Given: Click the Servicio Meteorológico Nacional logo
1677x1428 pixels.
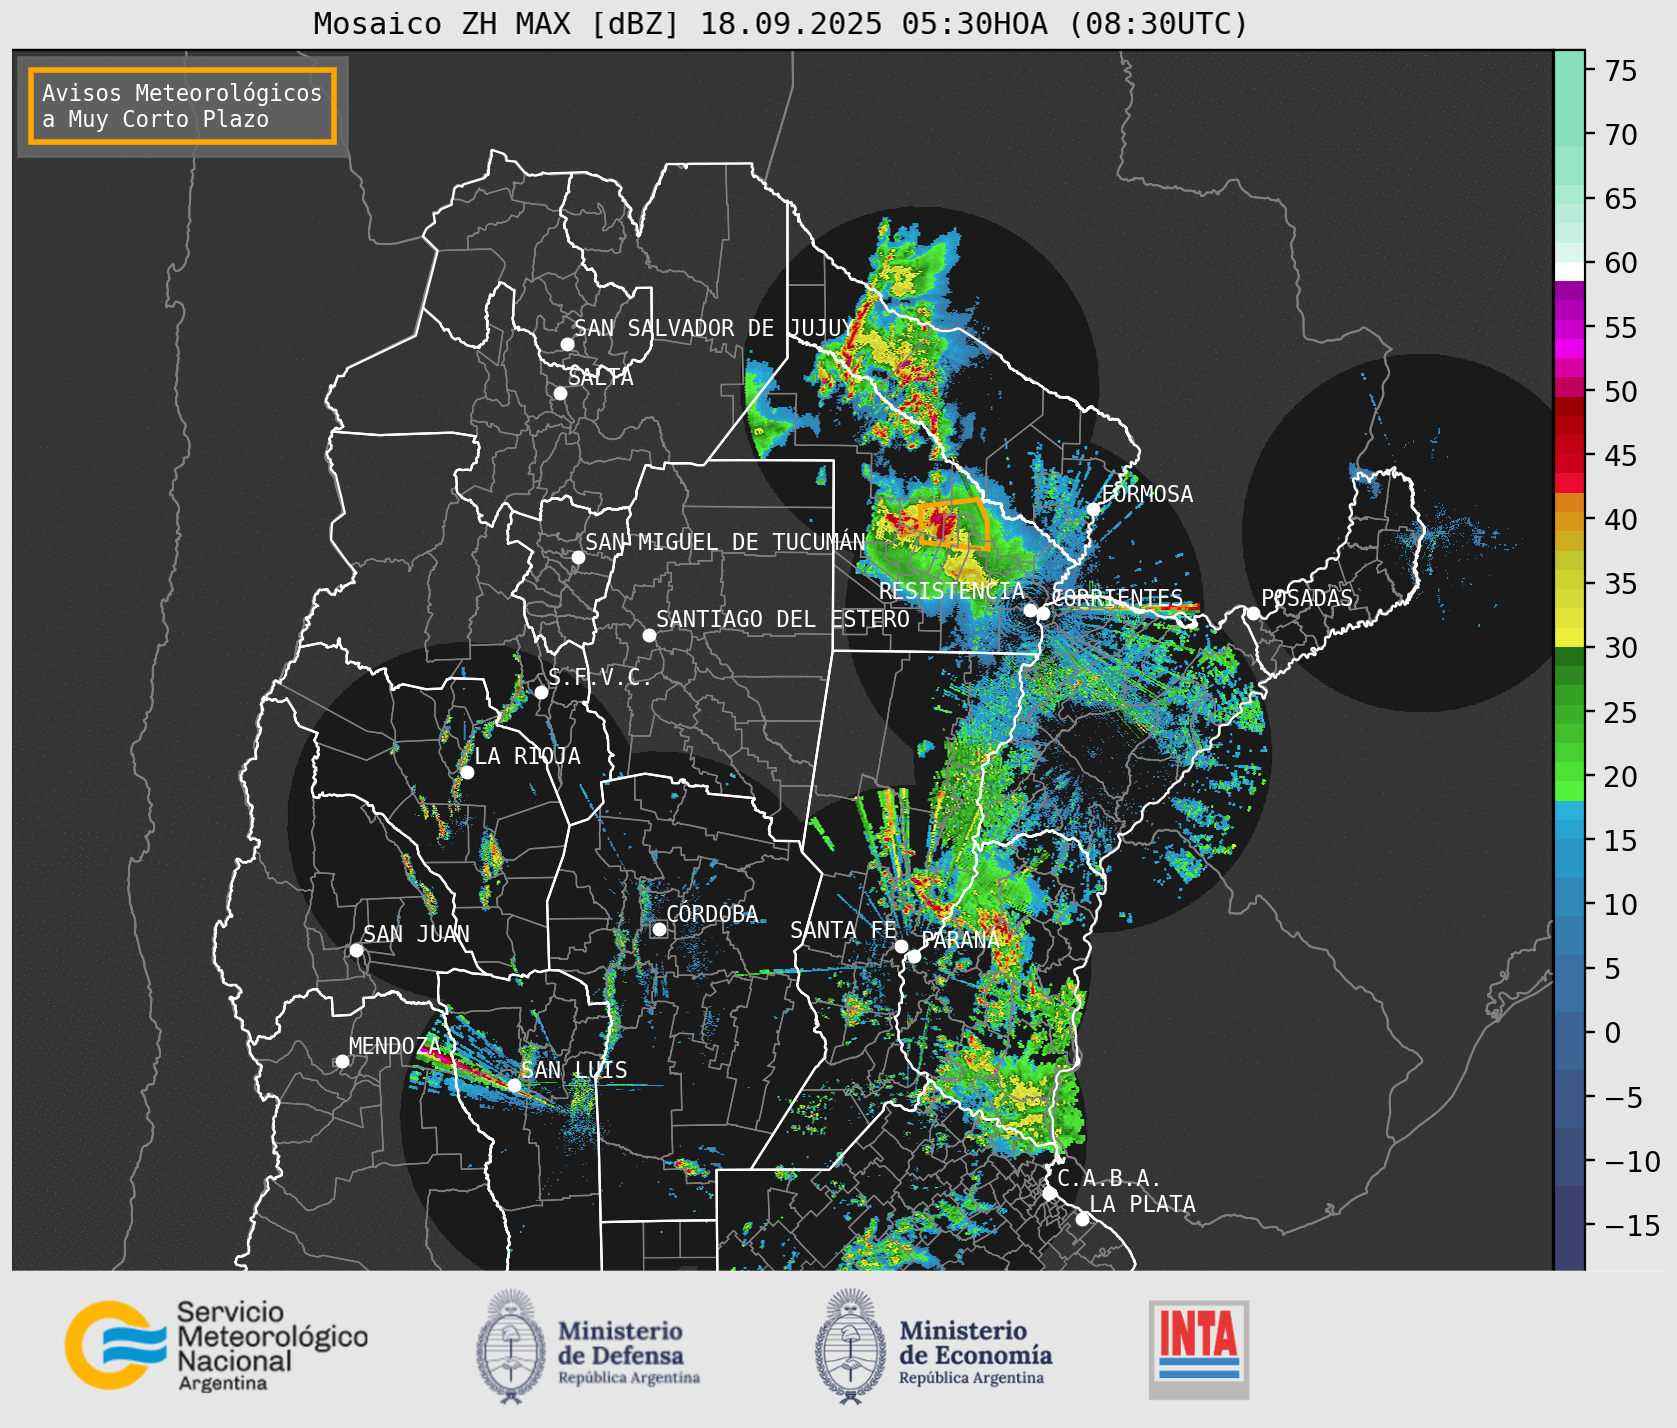Looking at the screenshot, I should pyautogui.click(x=217, y=1345).
